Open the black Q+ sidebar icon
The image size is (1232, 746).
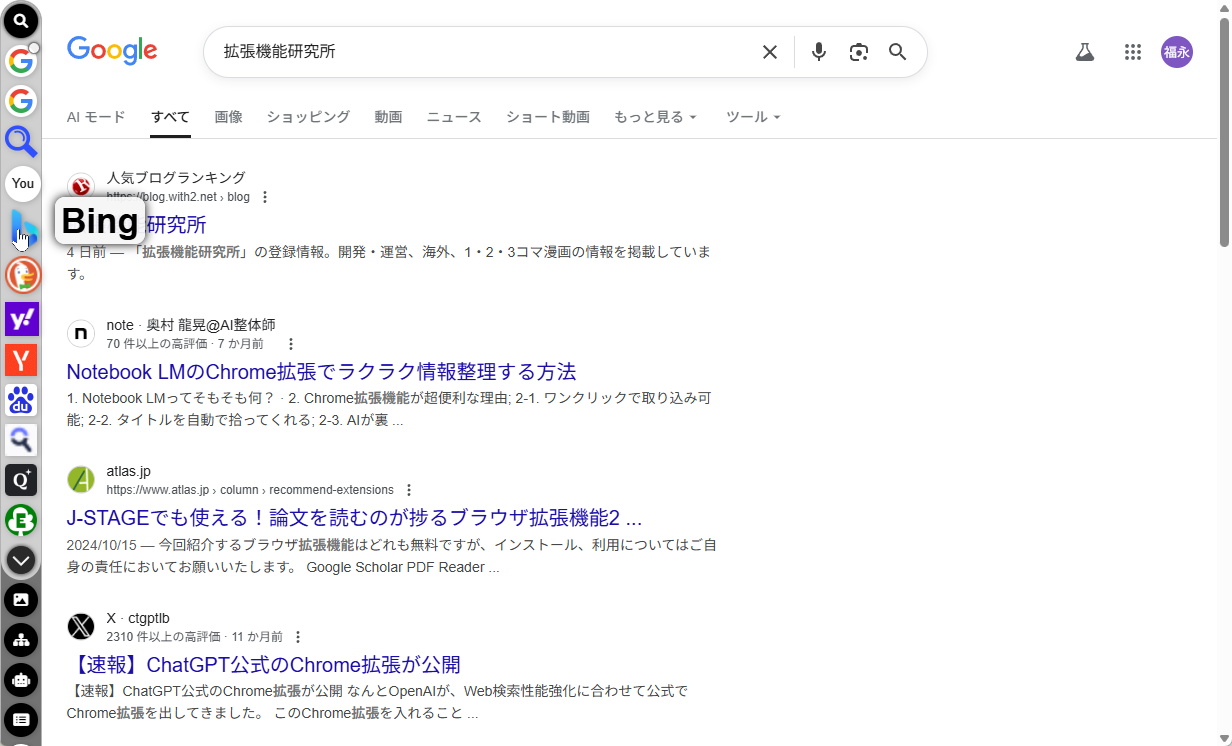click(x=21, y=480)
